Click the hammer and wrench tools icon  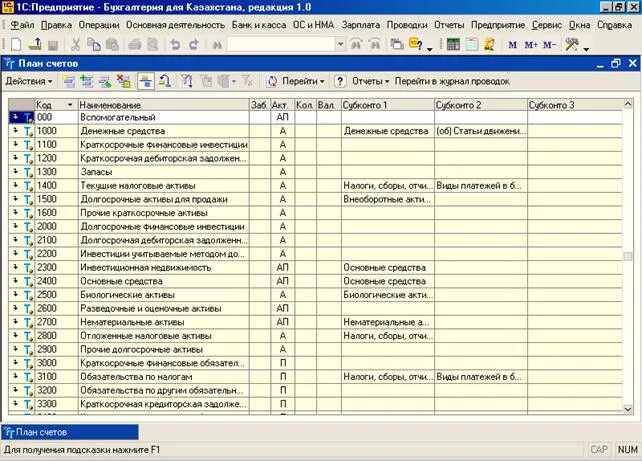coord(572,44)
